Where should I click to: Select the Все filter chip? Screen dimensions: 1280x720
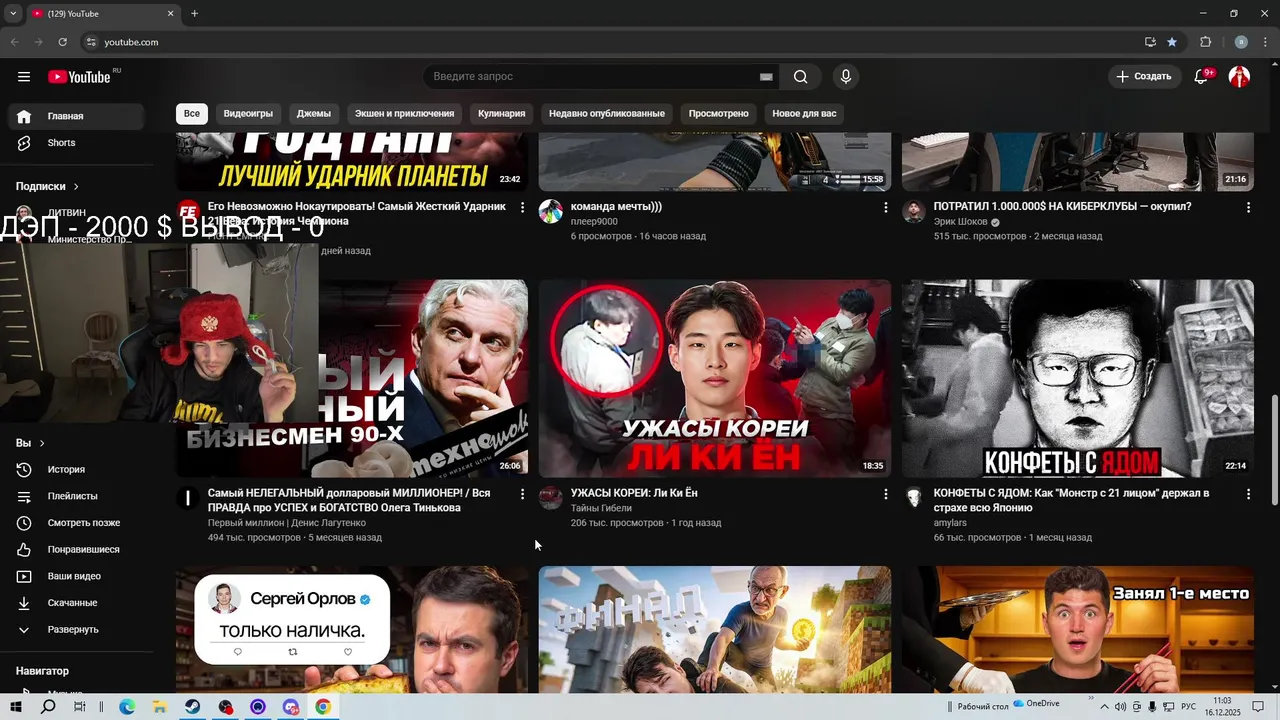coord(192,114)
